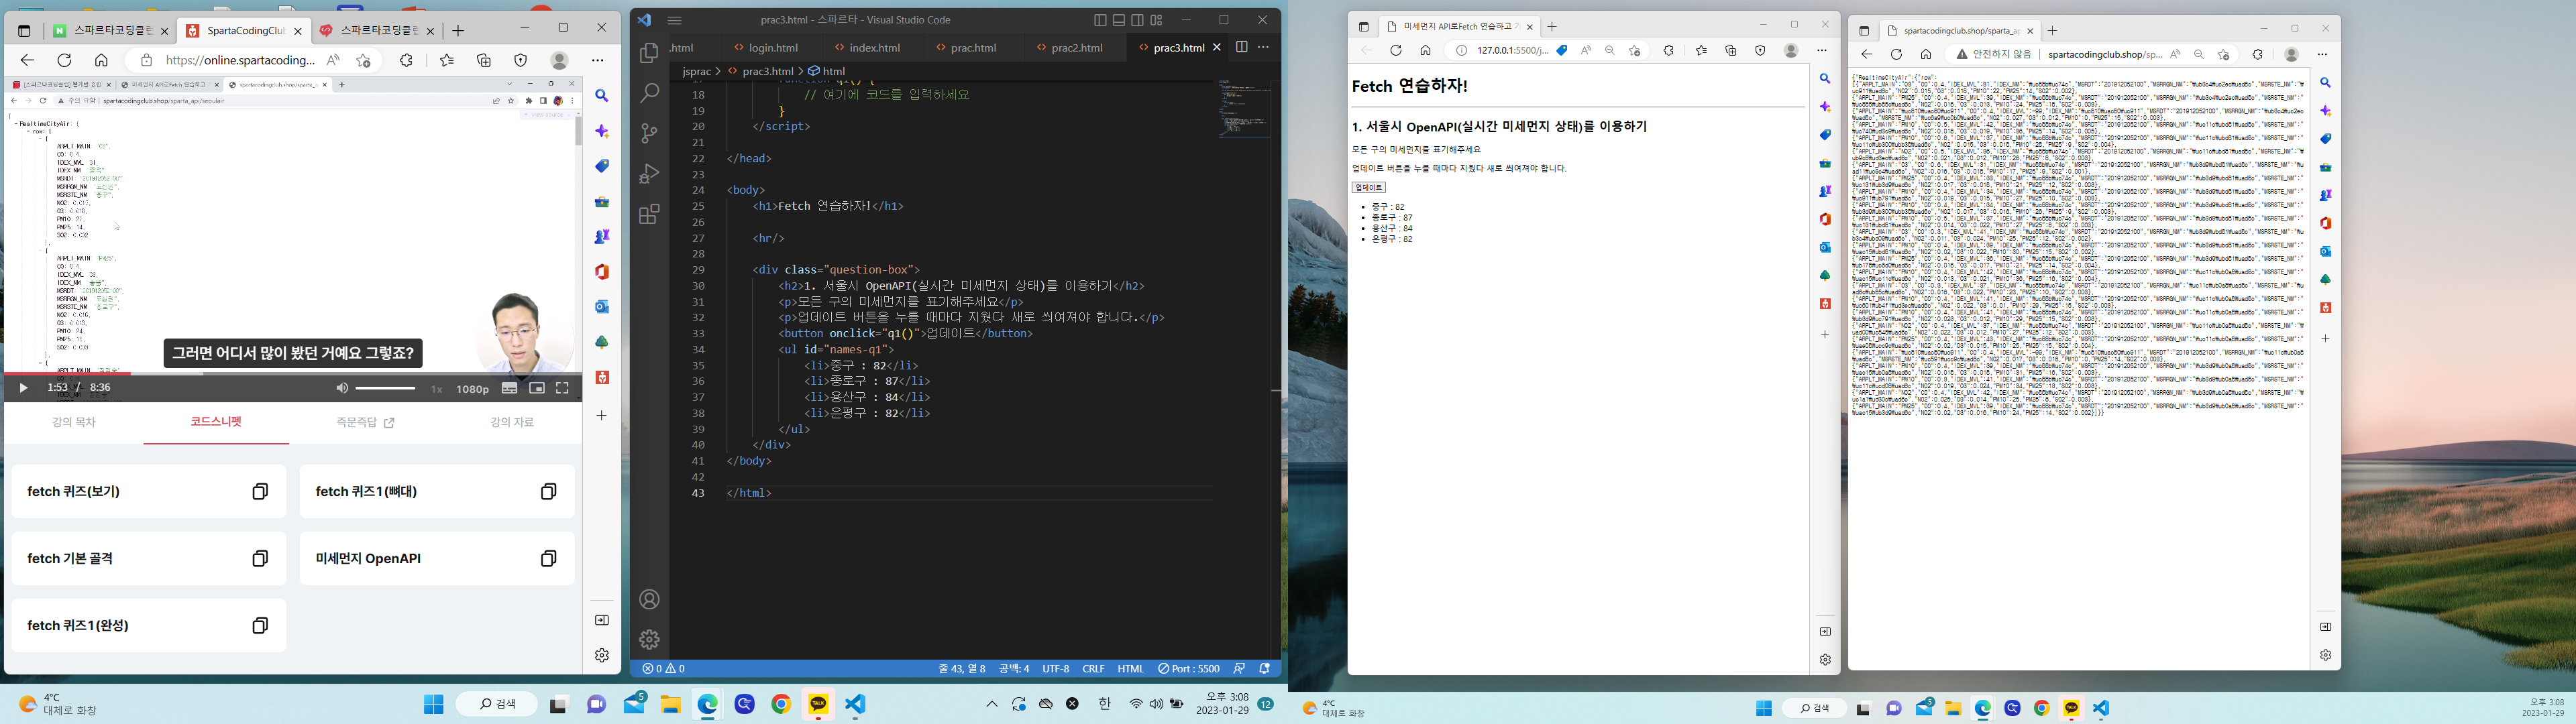Stop Live Server via Port : 5500

pos(1189,669)
